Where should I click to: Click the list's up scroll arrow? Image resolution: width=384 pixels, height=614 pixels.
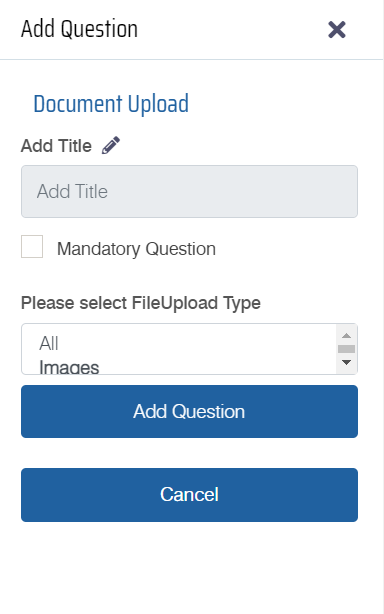click(x=346, y=336)
